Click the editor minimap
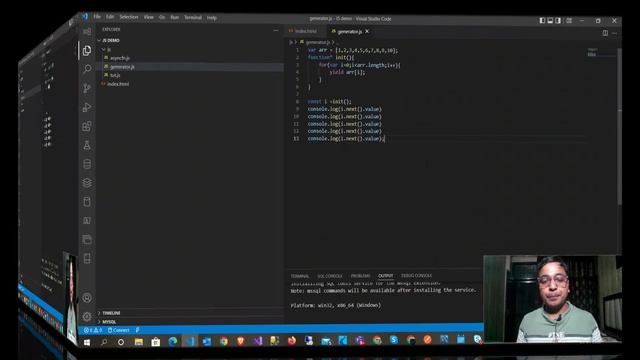The width and height of the screenshot is (640, 360). (601, 52)
